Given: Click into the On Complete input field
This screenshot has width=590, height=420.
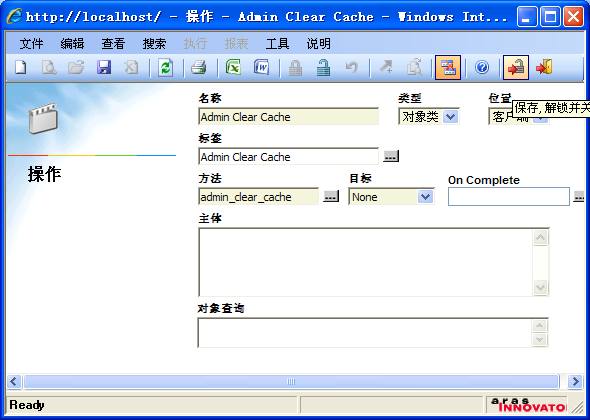Looking at the screenshot, I should [x=509, y=196].
